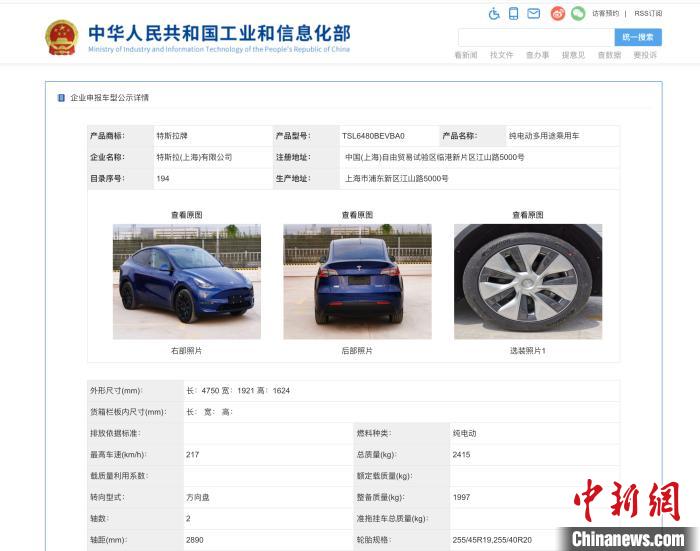This screenshot has width=700, height=551.
Task: Open the 提意见 menu item
Action: point(573,55)
